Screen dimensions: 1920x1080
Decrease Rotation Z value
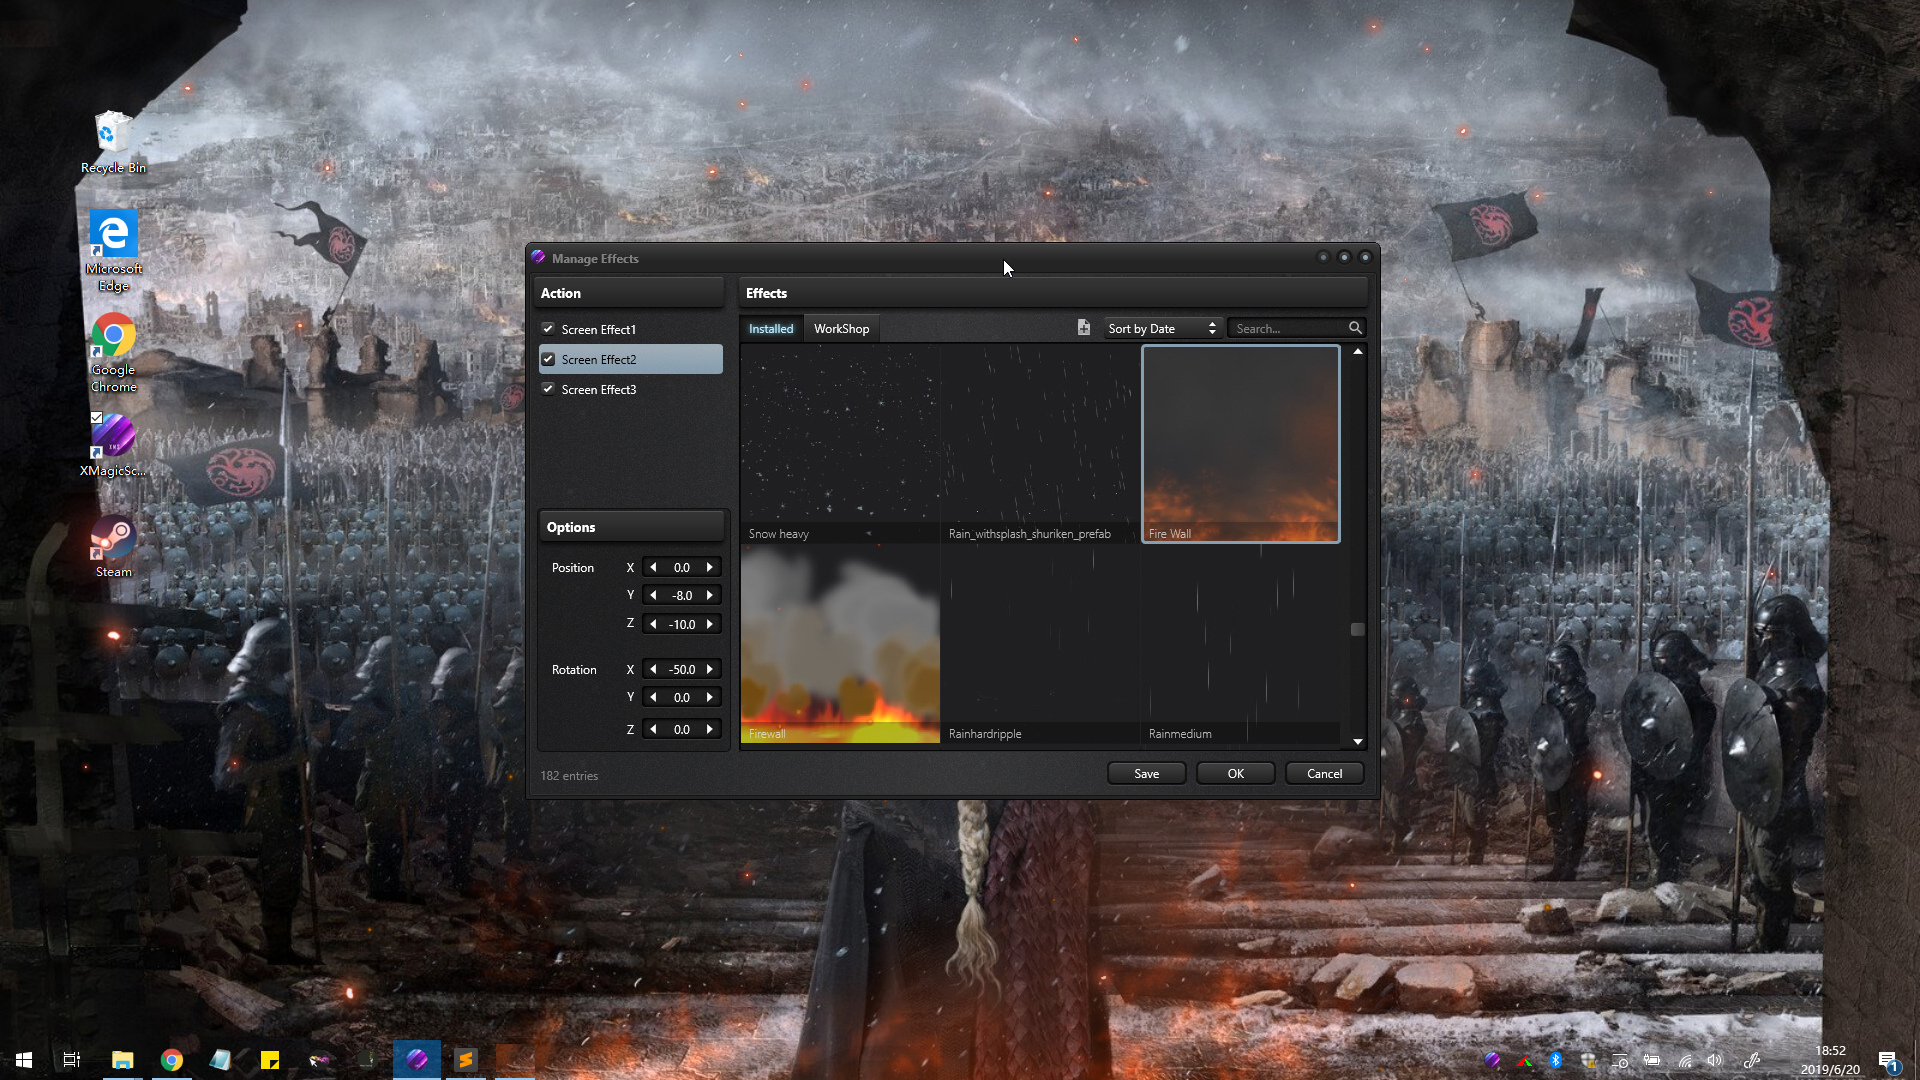(653, 729)
